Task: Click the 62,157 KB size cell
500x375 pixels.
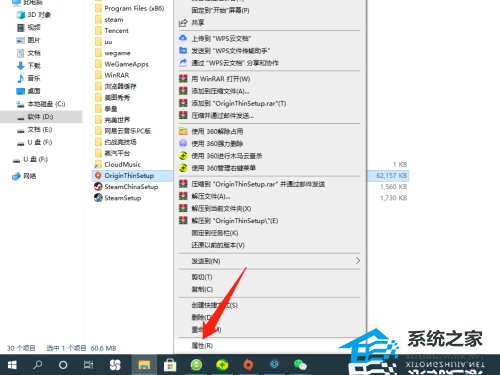Action: 392,175
